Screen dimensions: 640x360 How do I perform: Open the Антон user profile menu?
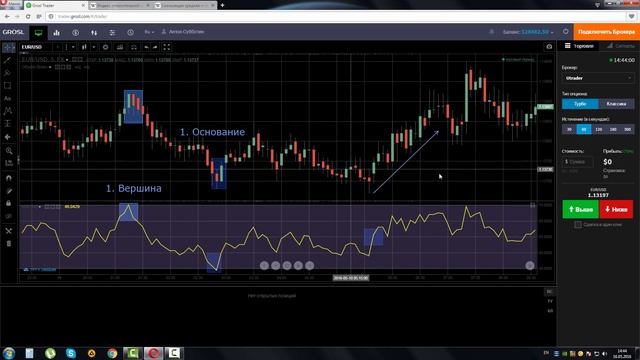[x=183, y=32]
